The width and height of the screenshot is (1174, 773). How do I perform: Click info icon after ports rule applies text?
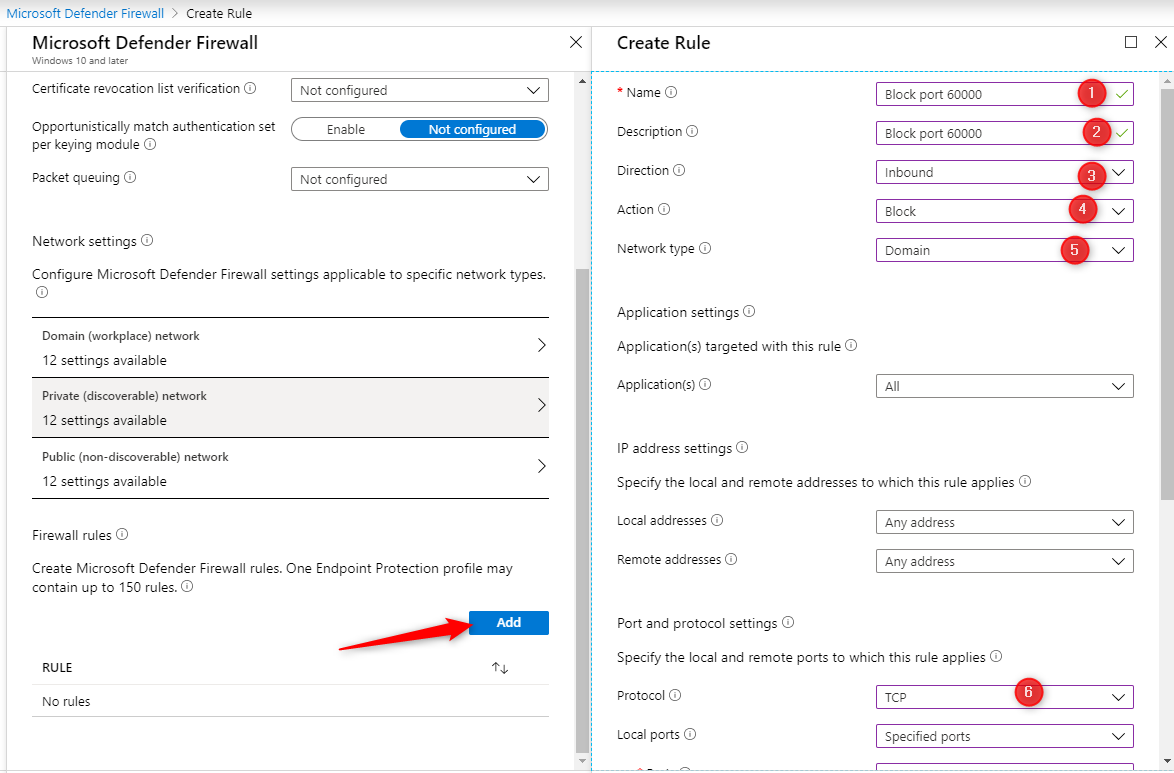coord(996,656)
